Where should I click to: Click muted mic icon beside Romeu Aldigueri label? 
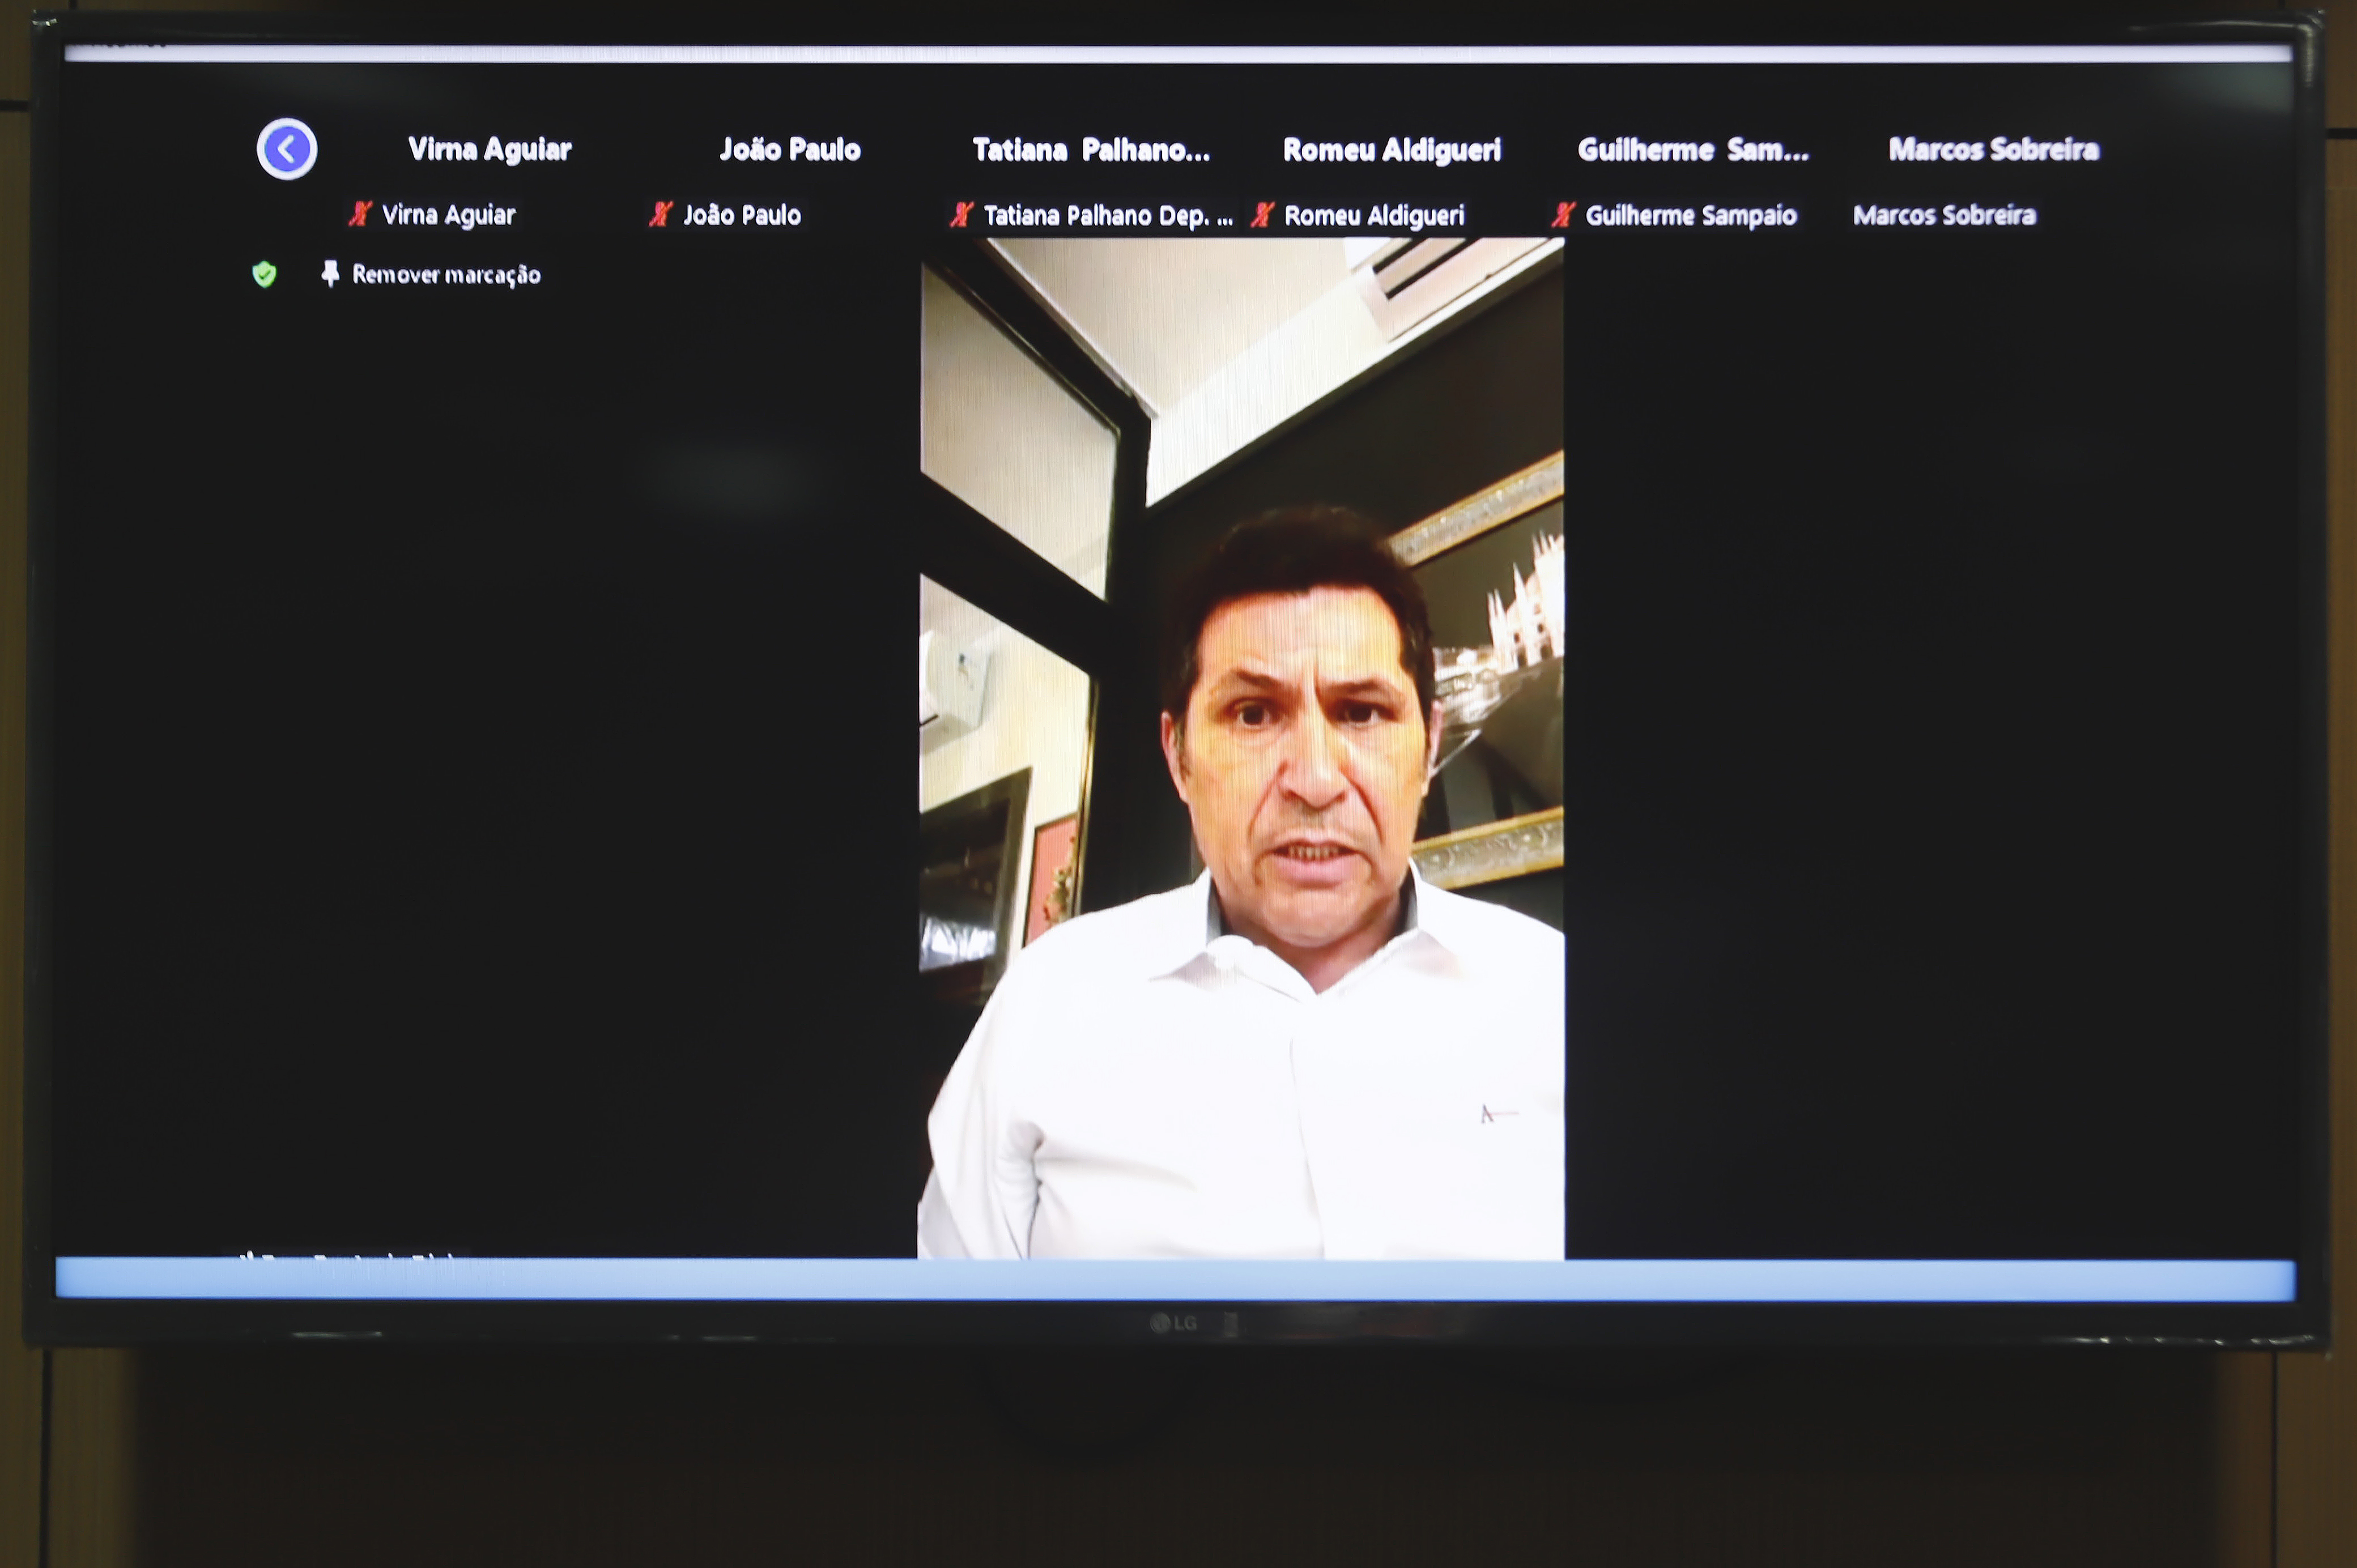click(x=1262, y=214)
